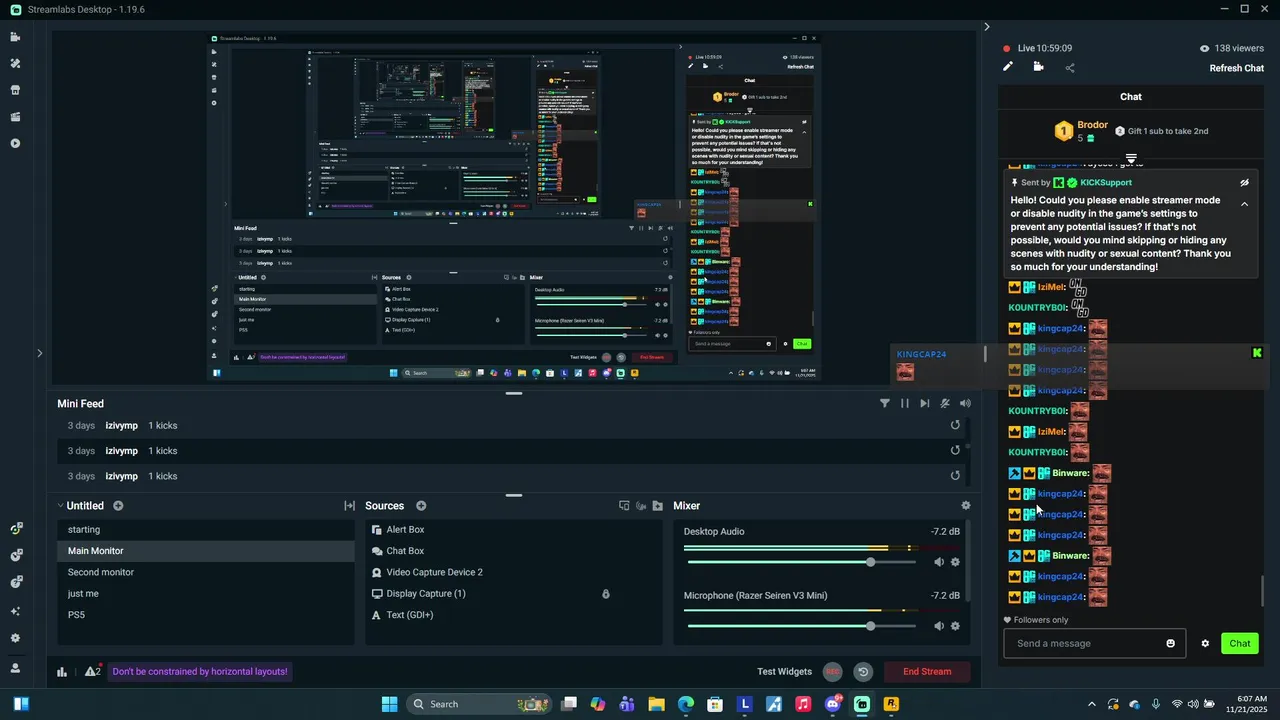Replay the first izivymp kicks alert
The image size is (1280, 720).
pyautogui.click(x=955, y=425)
